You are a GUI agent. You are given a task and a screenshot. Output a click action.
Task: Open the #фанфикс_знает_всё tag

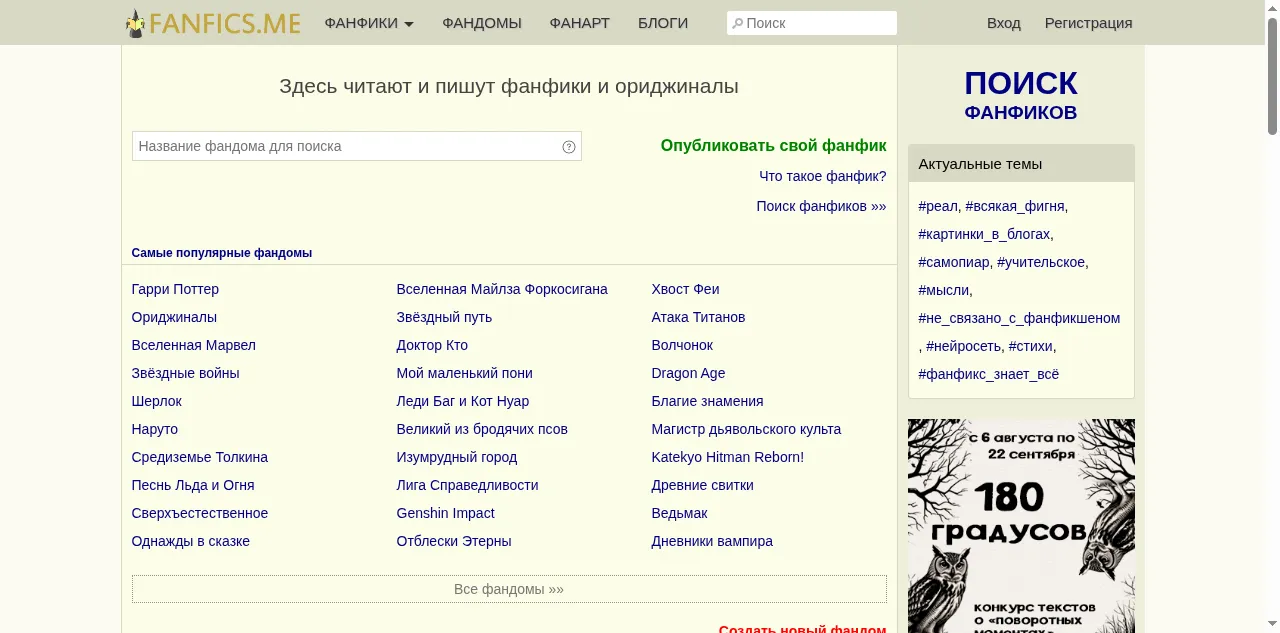pyautogui.click(x=988, y=374)
